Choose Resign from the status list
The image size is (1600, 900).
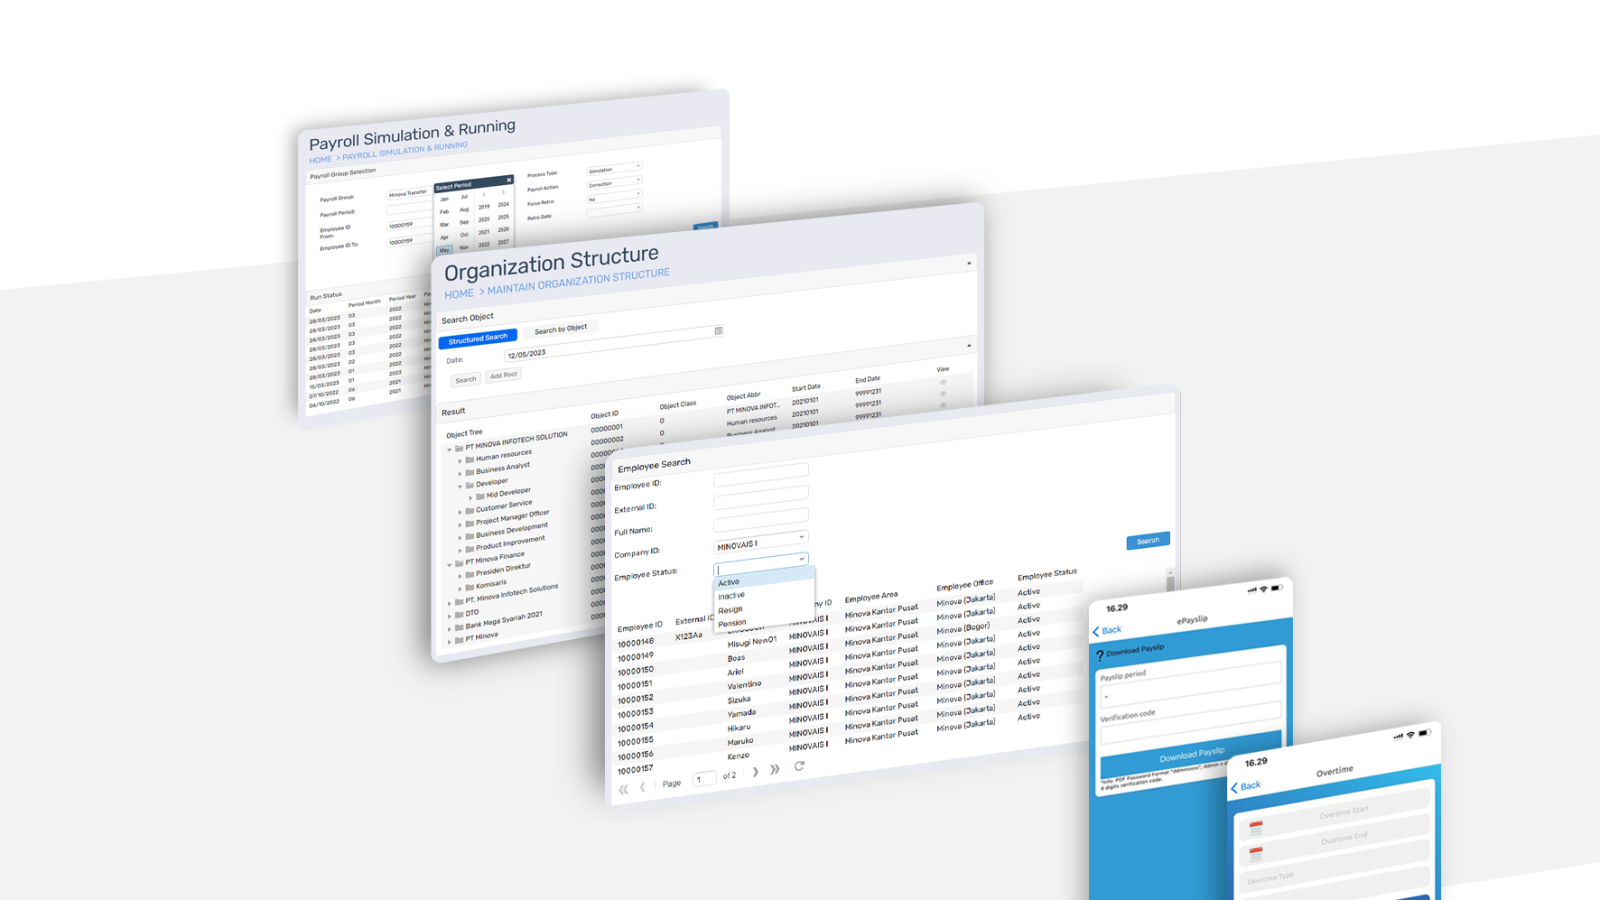(x=764, y=607)
